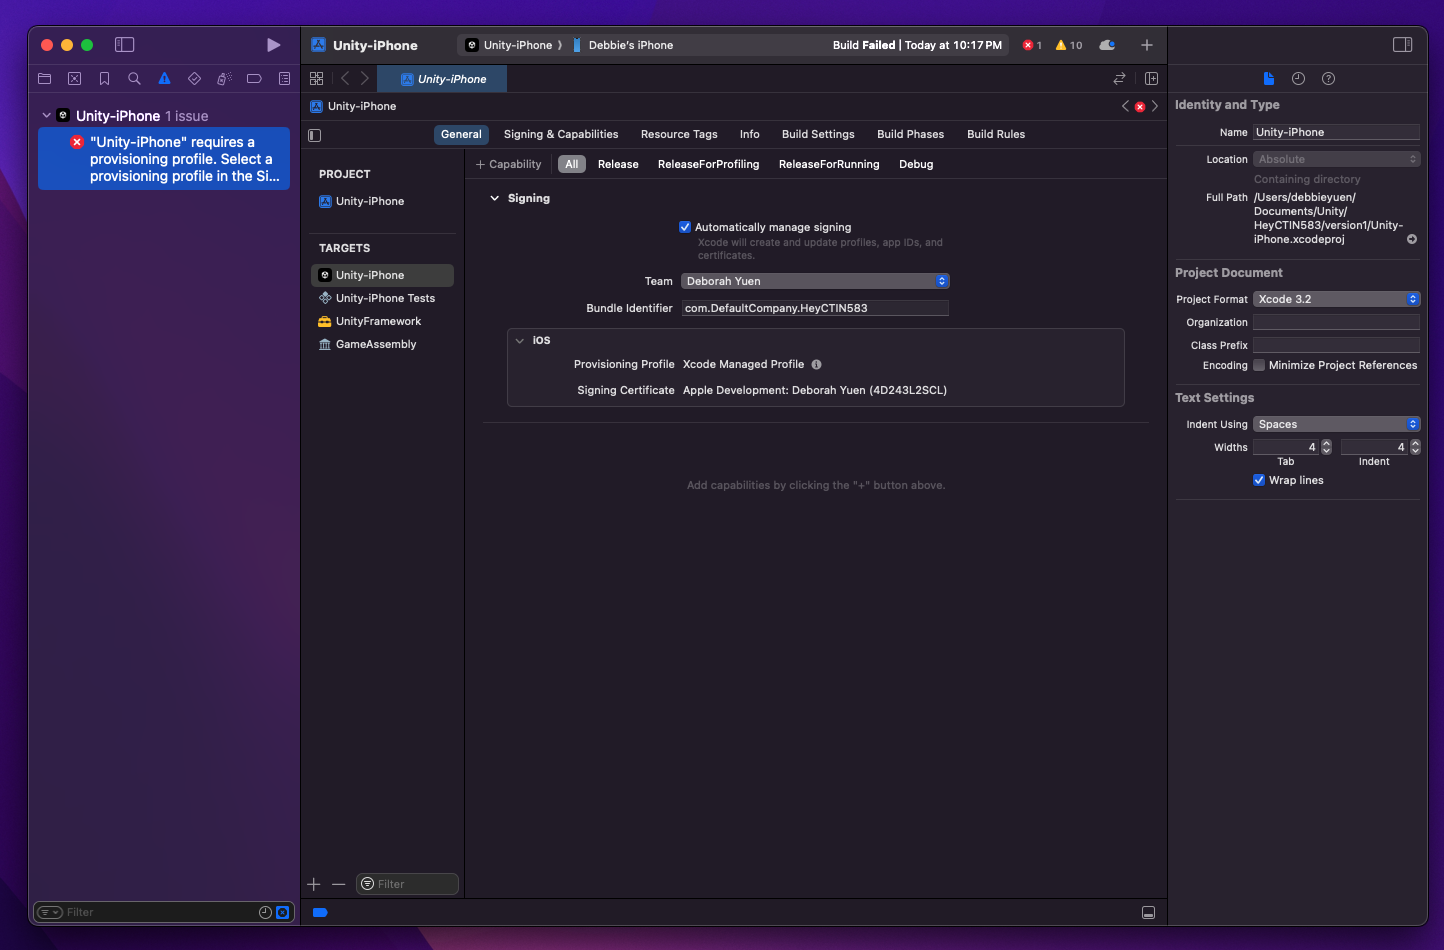
Task: Toggle recent issues filter clock icon
Action: click(265, 912)
